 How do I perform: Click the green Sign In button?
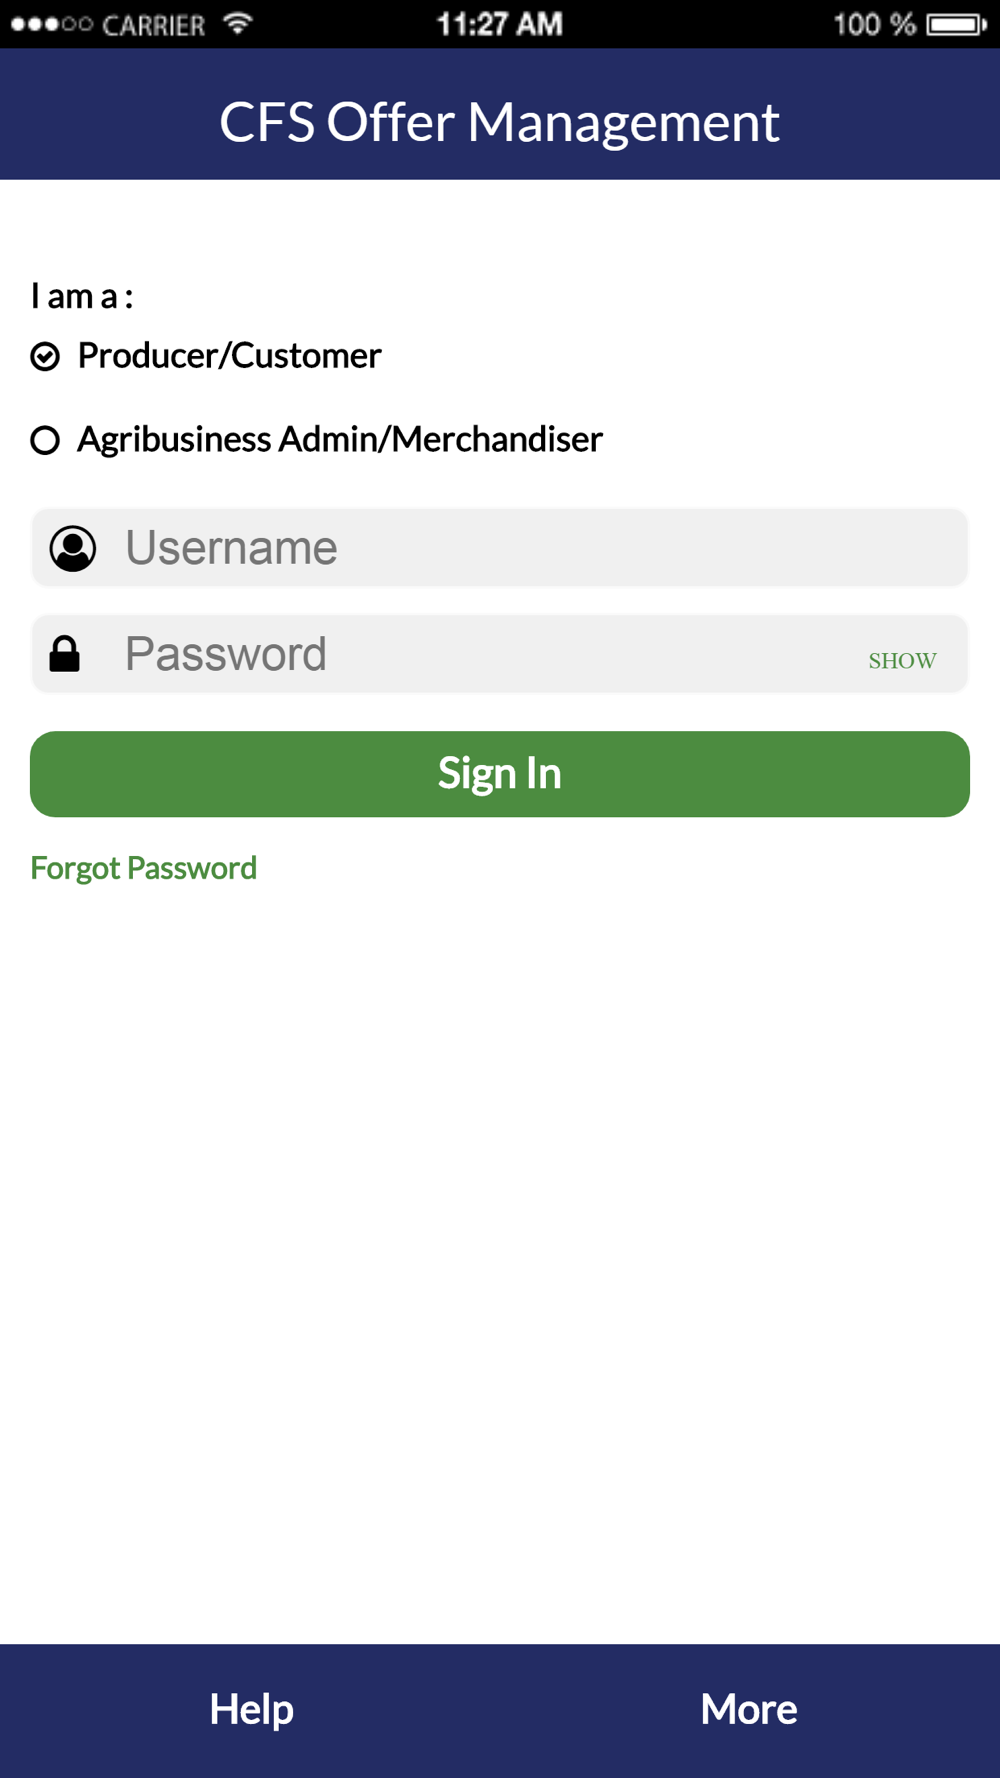click(x=500, y=774)
